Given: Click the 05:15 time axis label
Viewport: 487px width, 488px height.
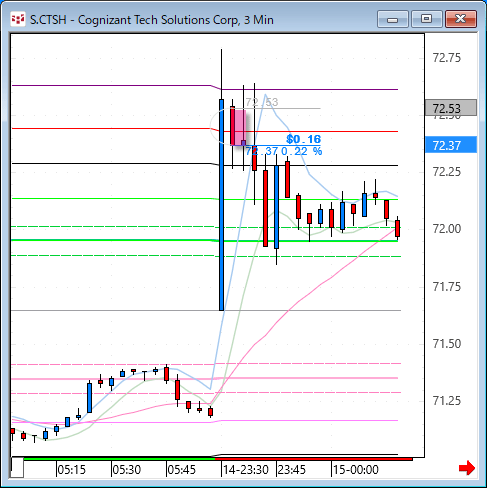Looking at the screenshot, I should [72, 470].
